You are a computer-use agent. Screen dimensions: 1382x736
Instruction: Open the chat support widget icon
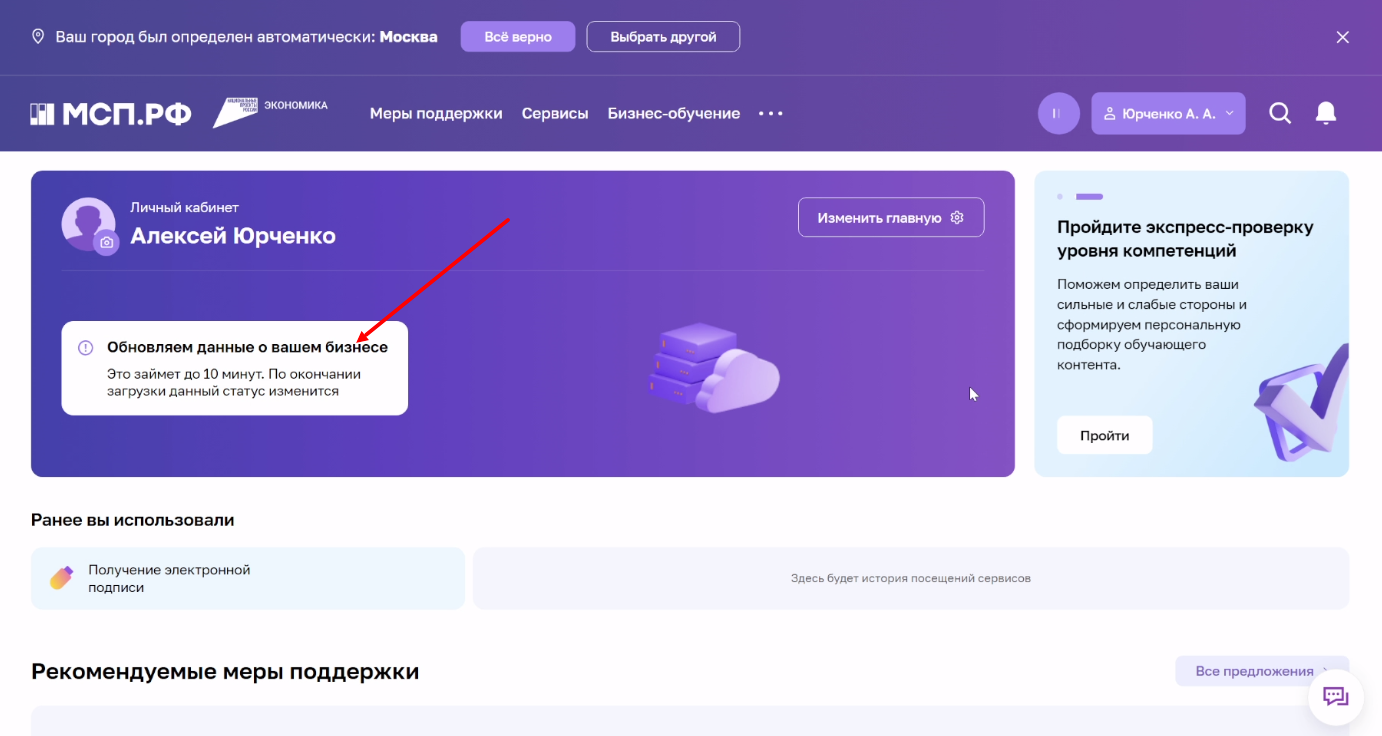pos(1336,697)
